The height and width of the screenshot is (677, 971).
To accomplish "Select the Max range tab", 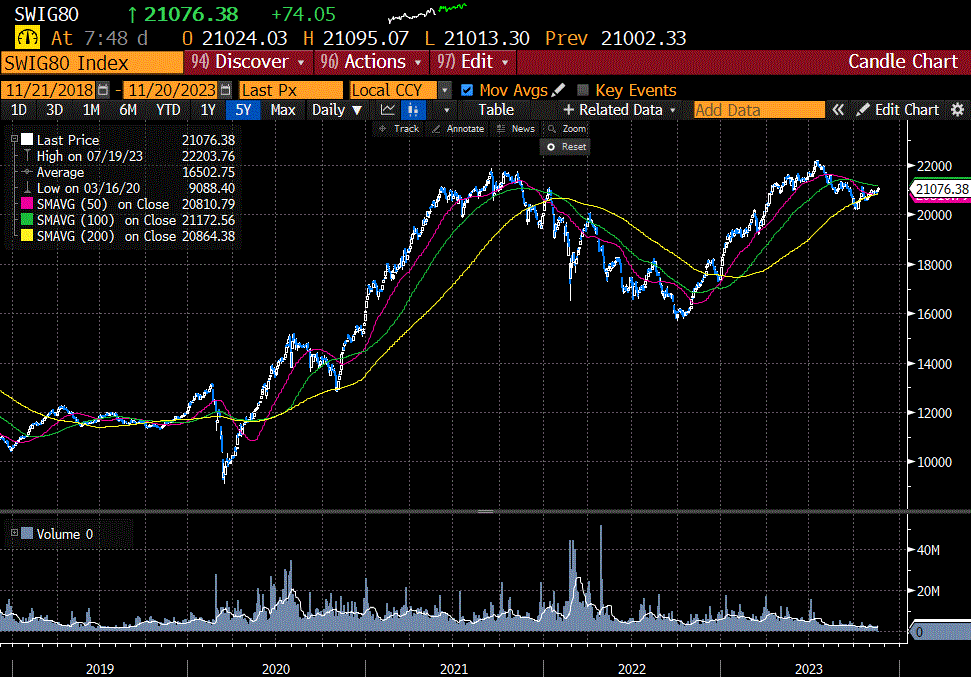I will pos(282,110).
